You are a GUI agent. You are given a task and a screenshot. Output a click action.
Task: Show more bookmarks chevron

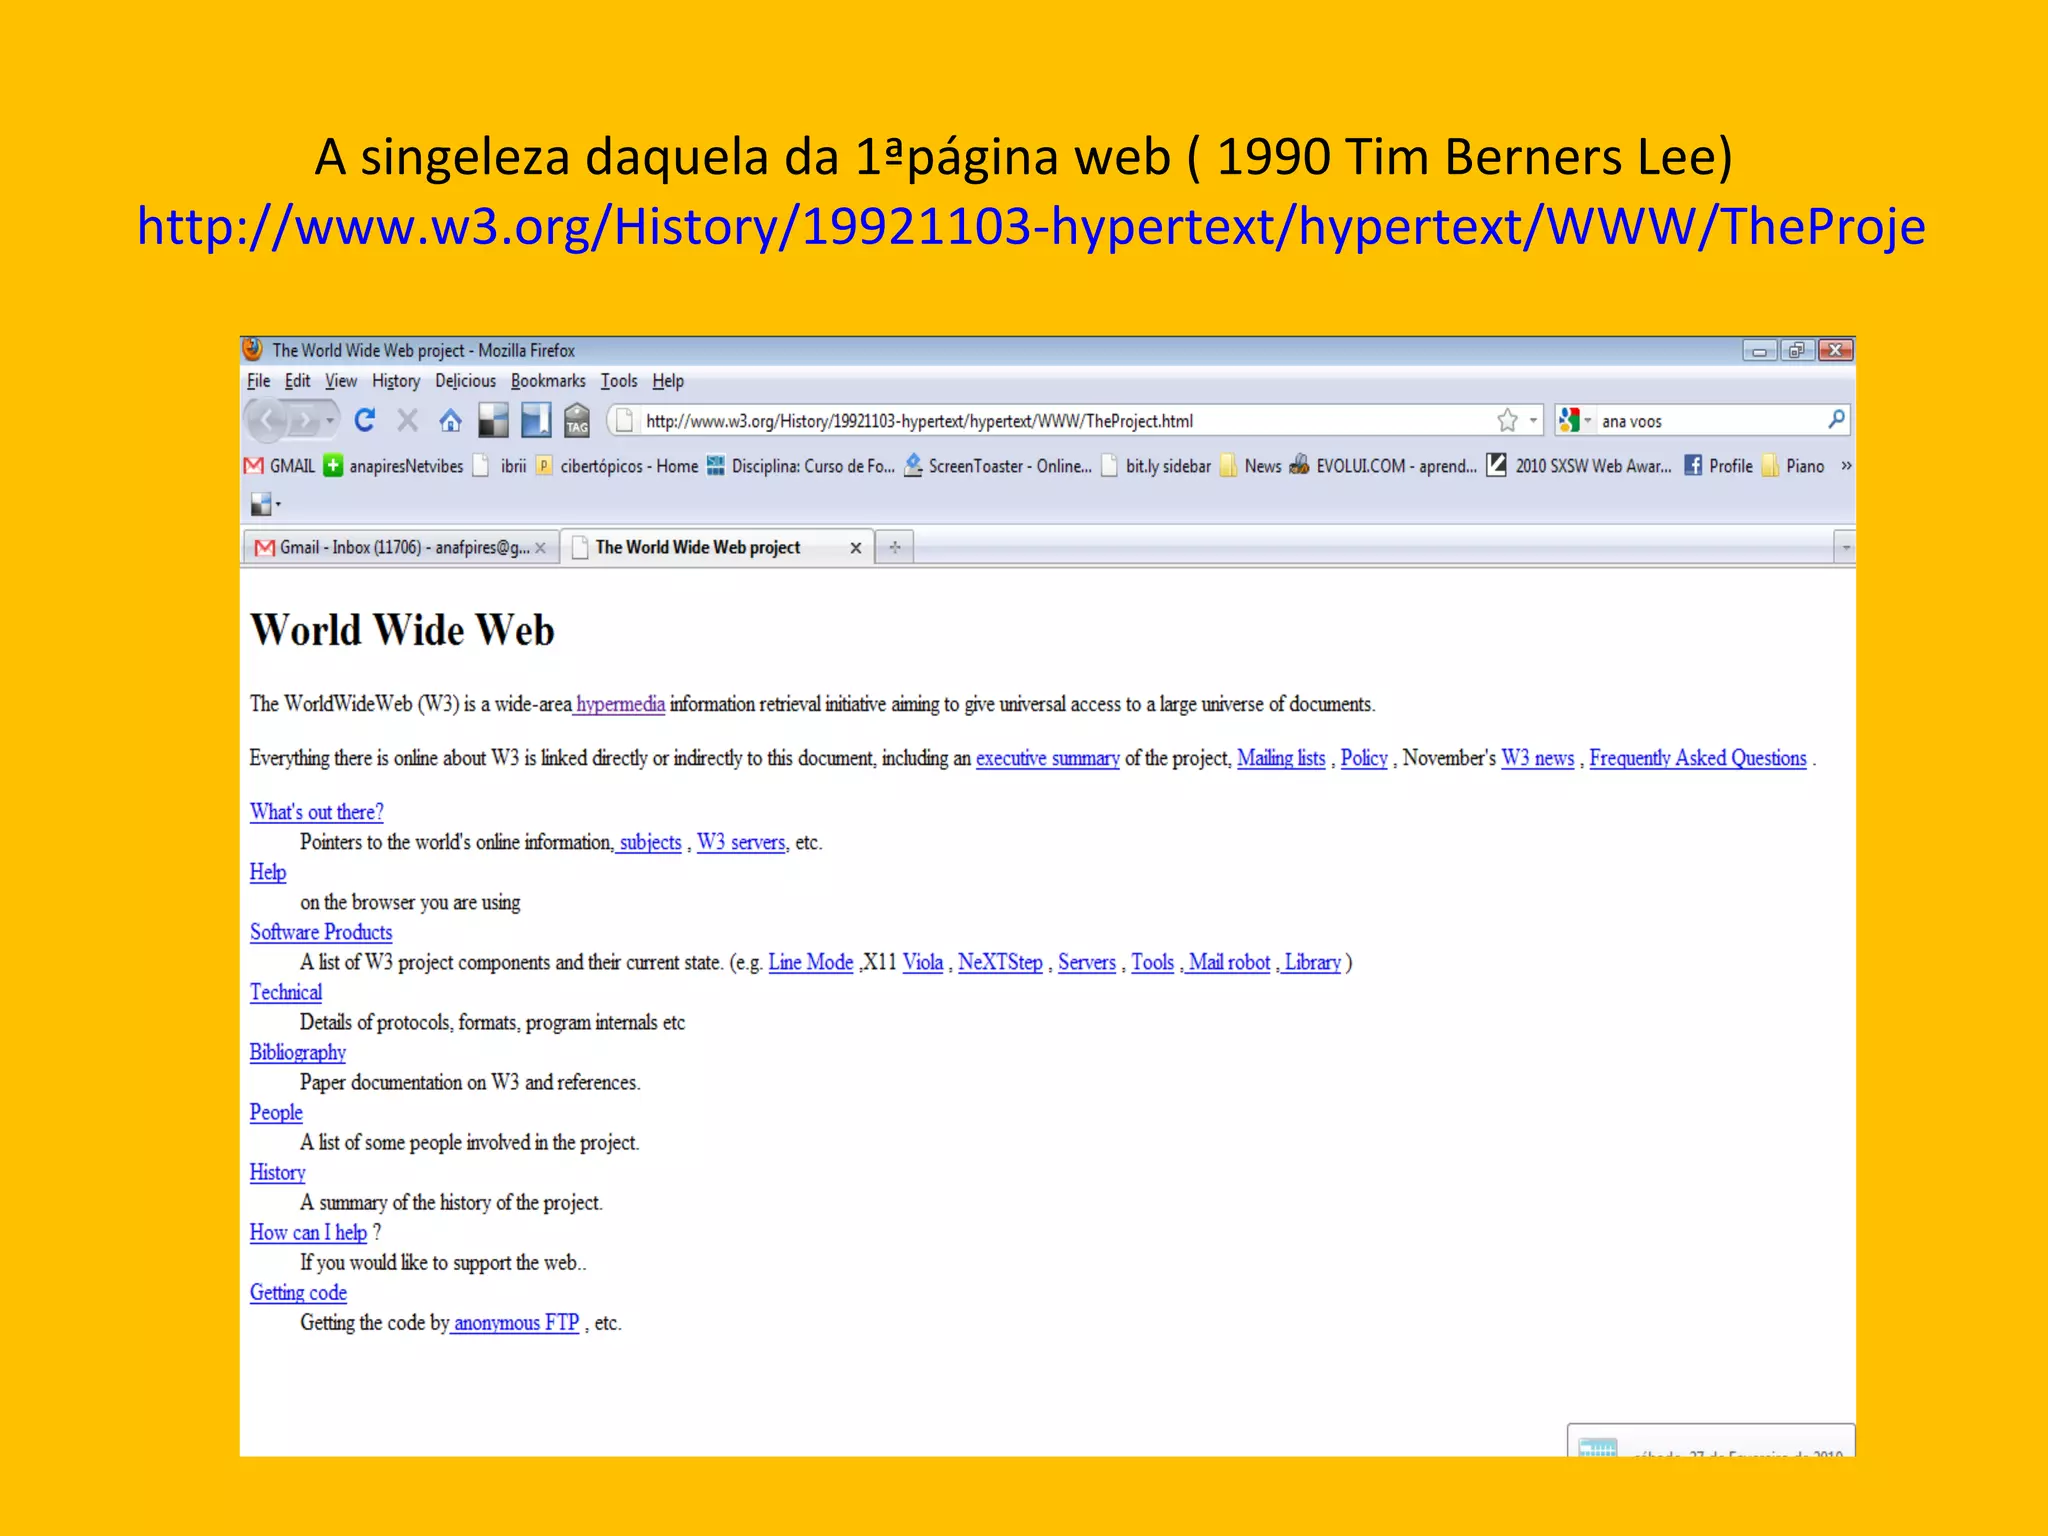[x=1846, y=466]
